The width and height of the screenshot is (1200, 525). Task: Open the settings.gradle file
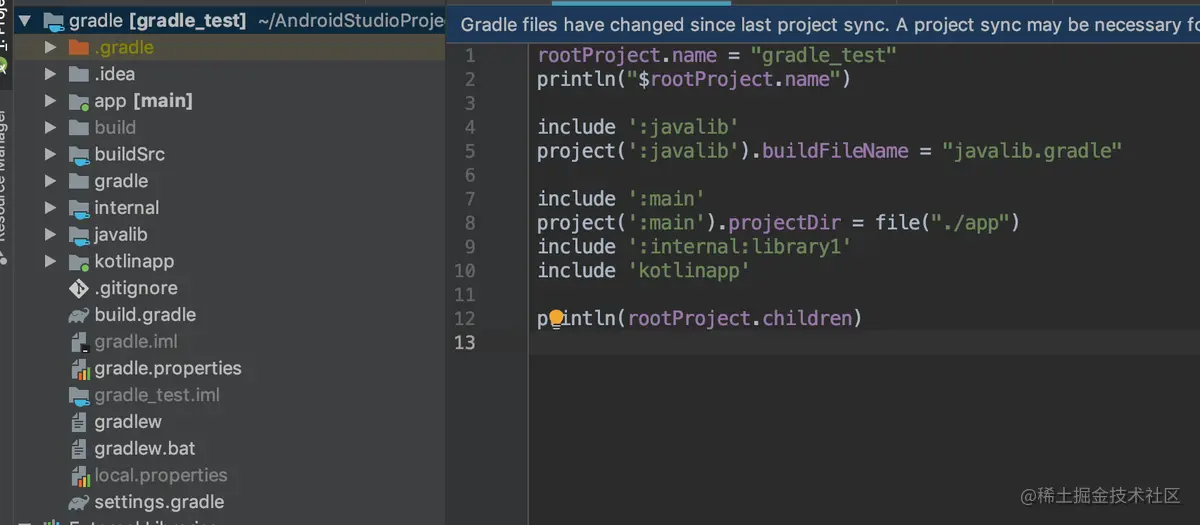tap(159, 502)
